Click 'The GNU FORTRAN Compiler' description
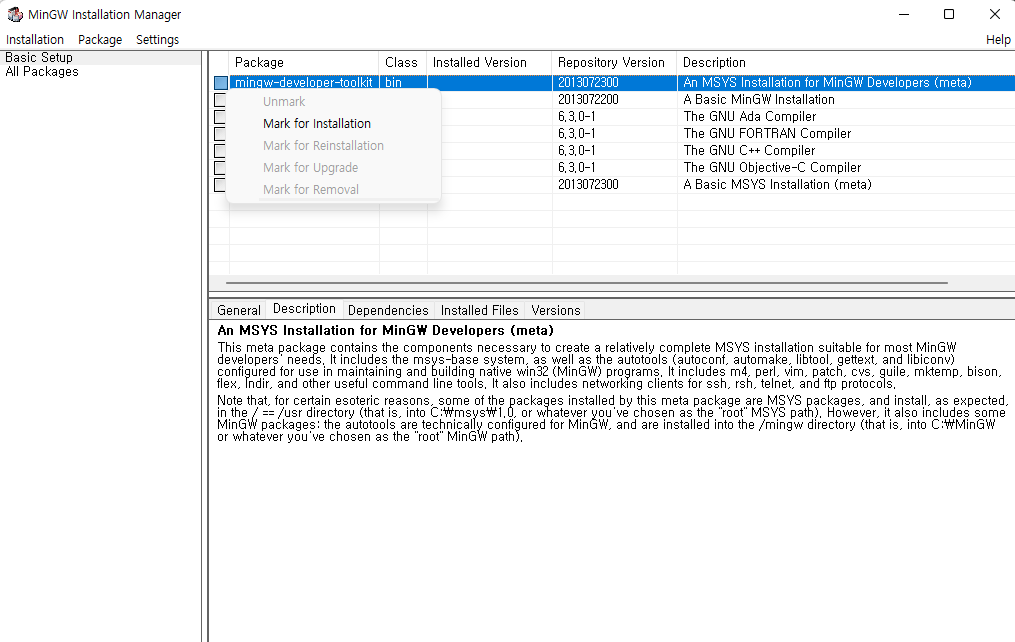Viewport: 1015px width, 642px height. [x=767, y=133]
